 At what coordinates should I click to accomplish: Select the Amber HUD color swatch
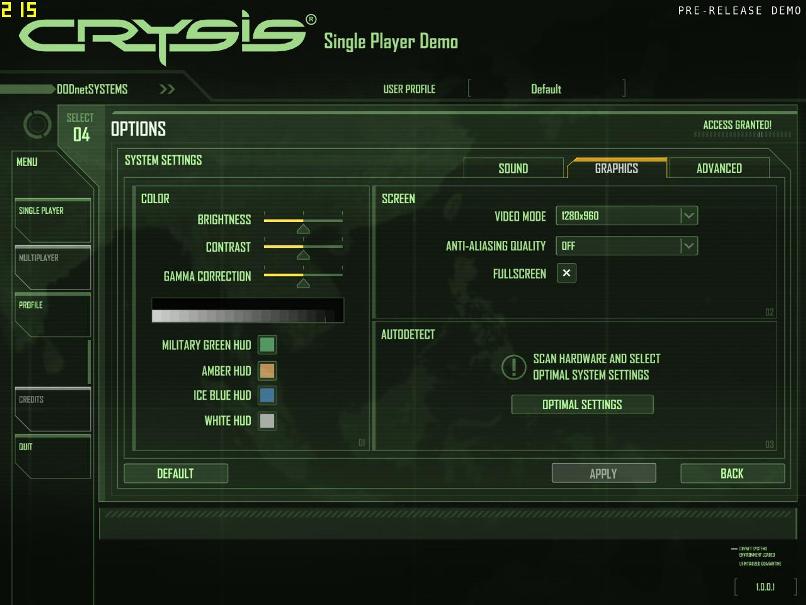tap(267, 371)
